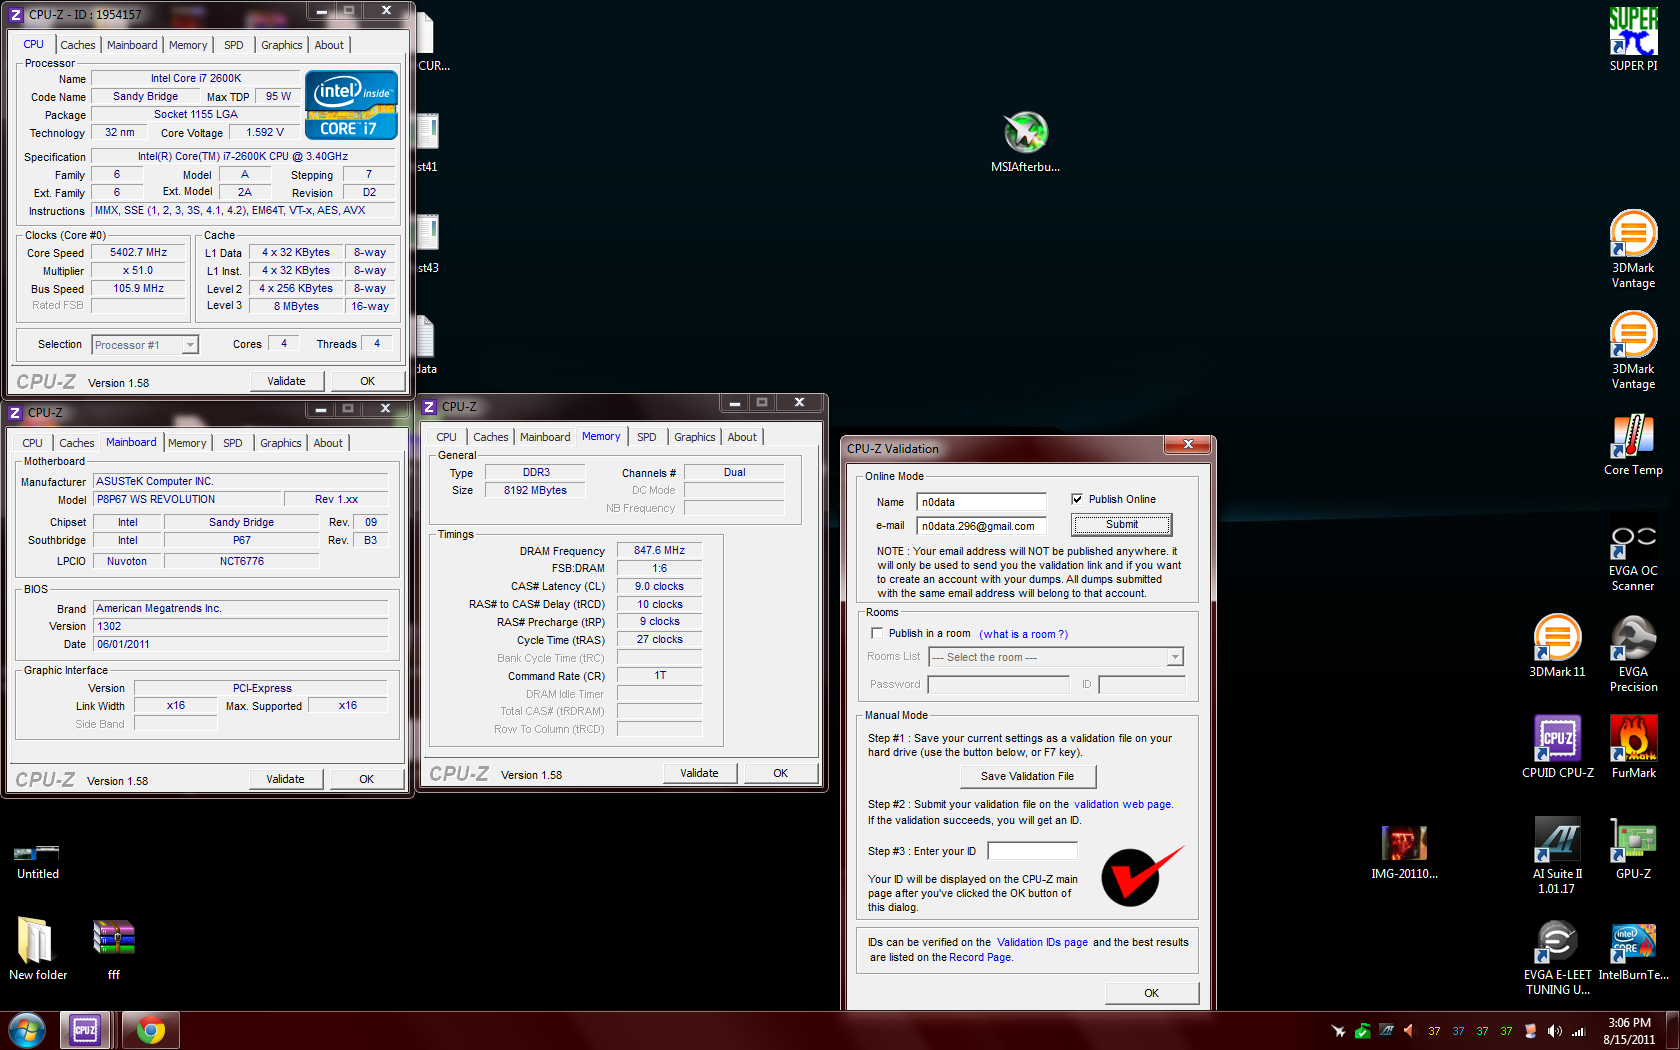This screenshot has height=1050, width=1680.
Task: Open the validation web page link
Action: coord(1122,804)
